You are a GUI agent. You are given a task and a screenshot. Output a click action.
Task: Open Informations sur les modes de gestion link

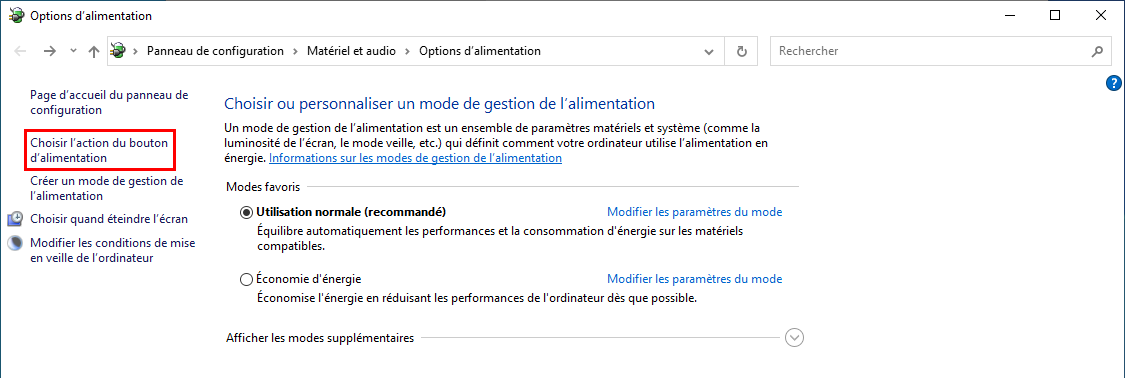pos(415,158)
